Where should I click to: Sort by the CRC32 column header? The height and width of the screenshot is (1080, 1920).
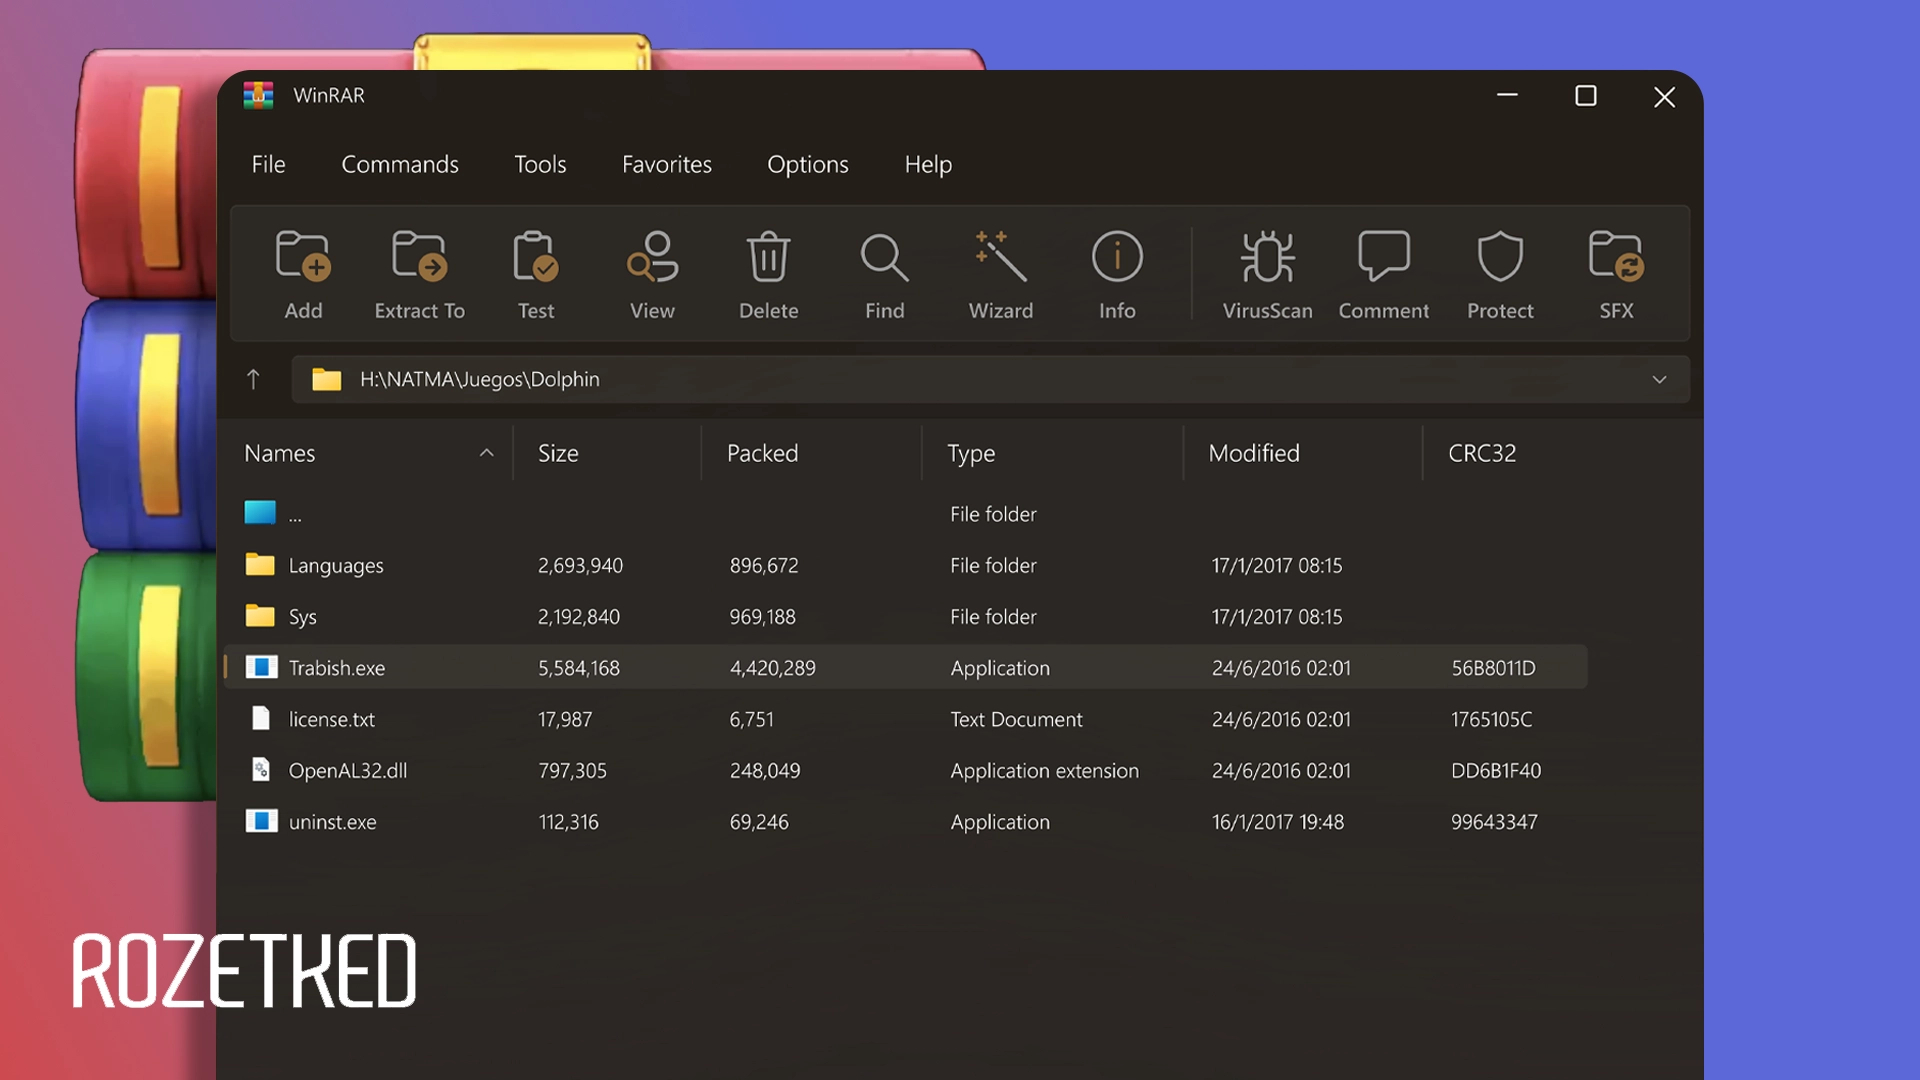[1482, 453]
